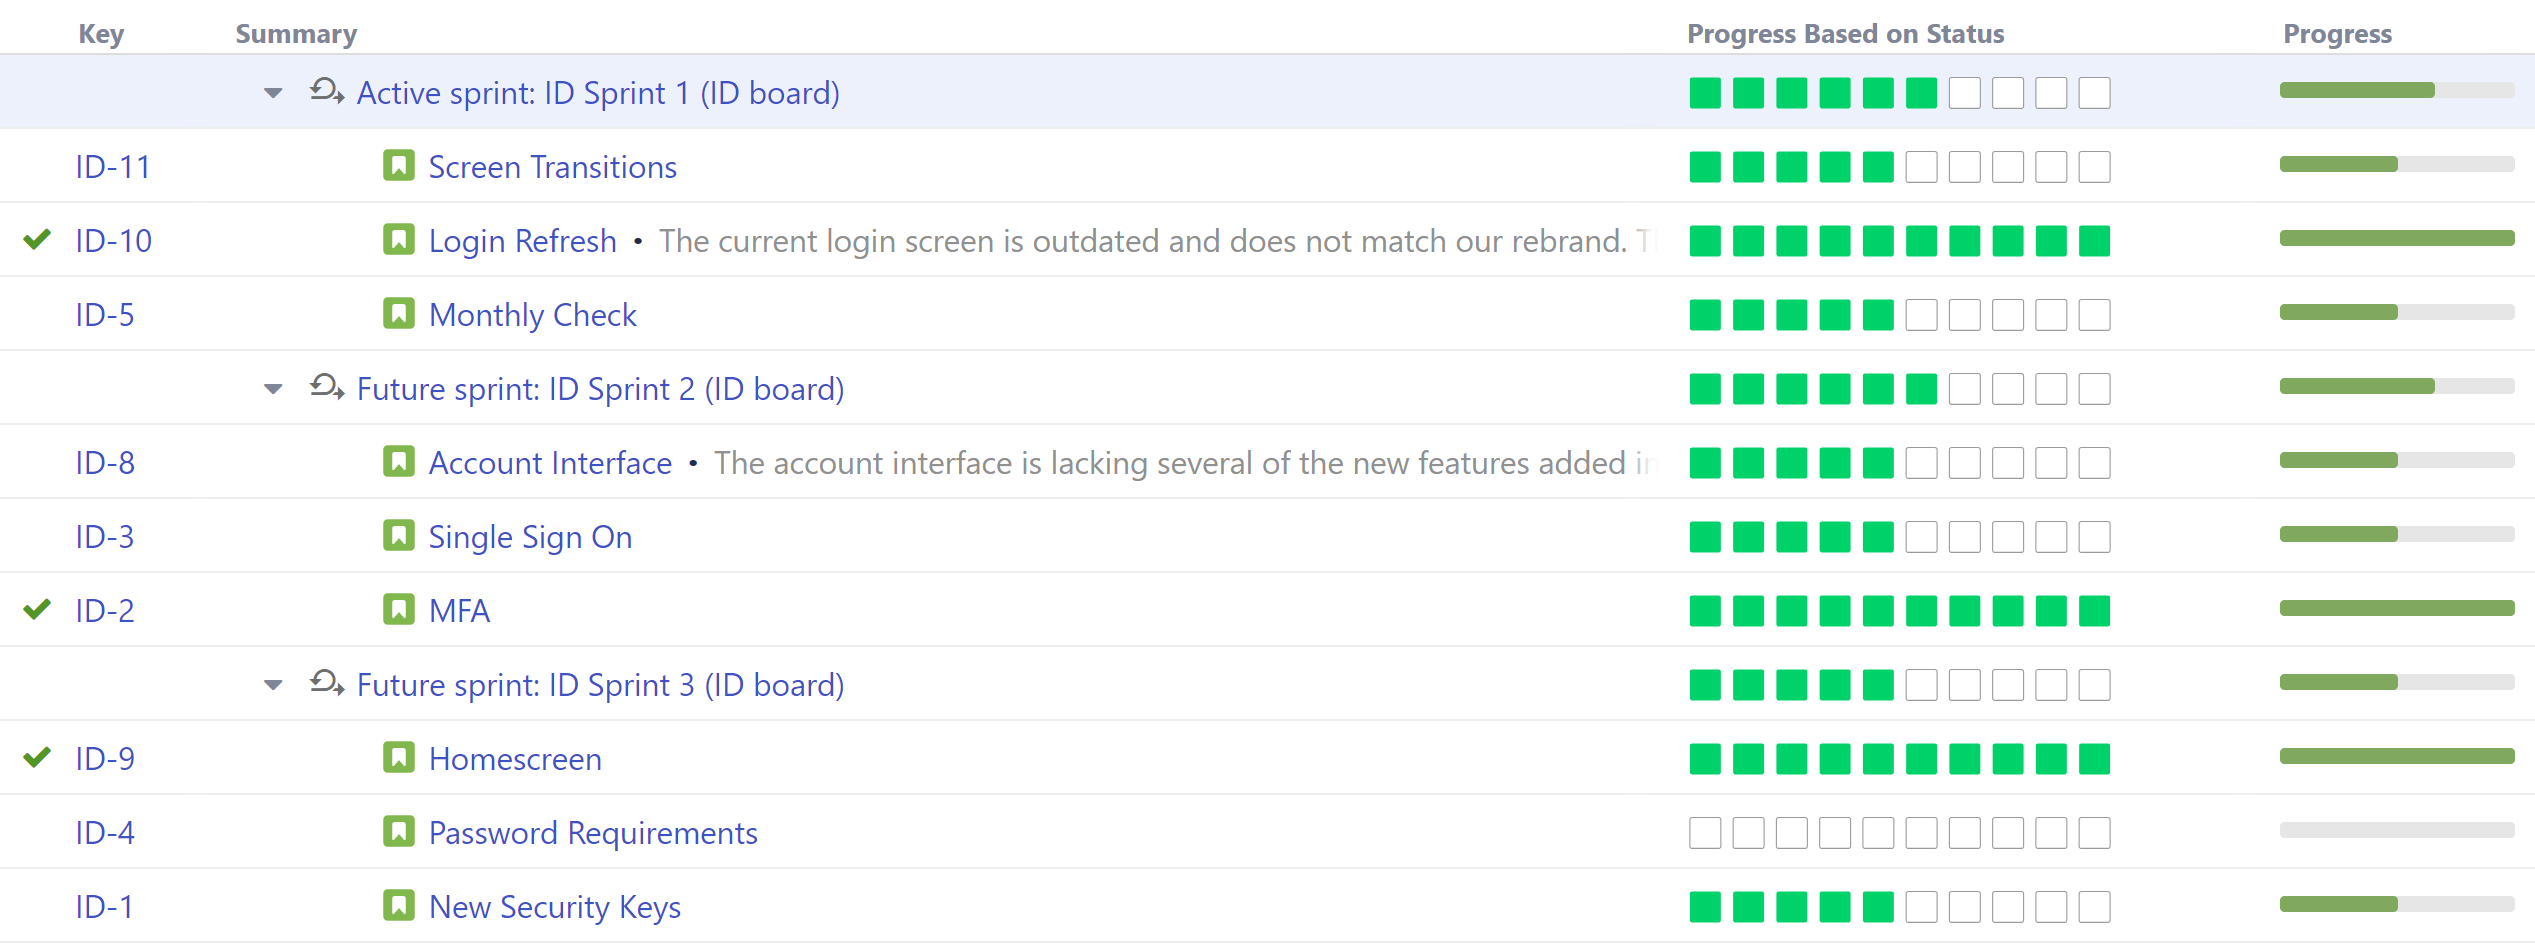The image size is (2535, 951).
Task: Collapse the Future sprint ID Sprint 3 group
Action: 271,684
